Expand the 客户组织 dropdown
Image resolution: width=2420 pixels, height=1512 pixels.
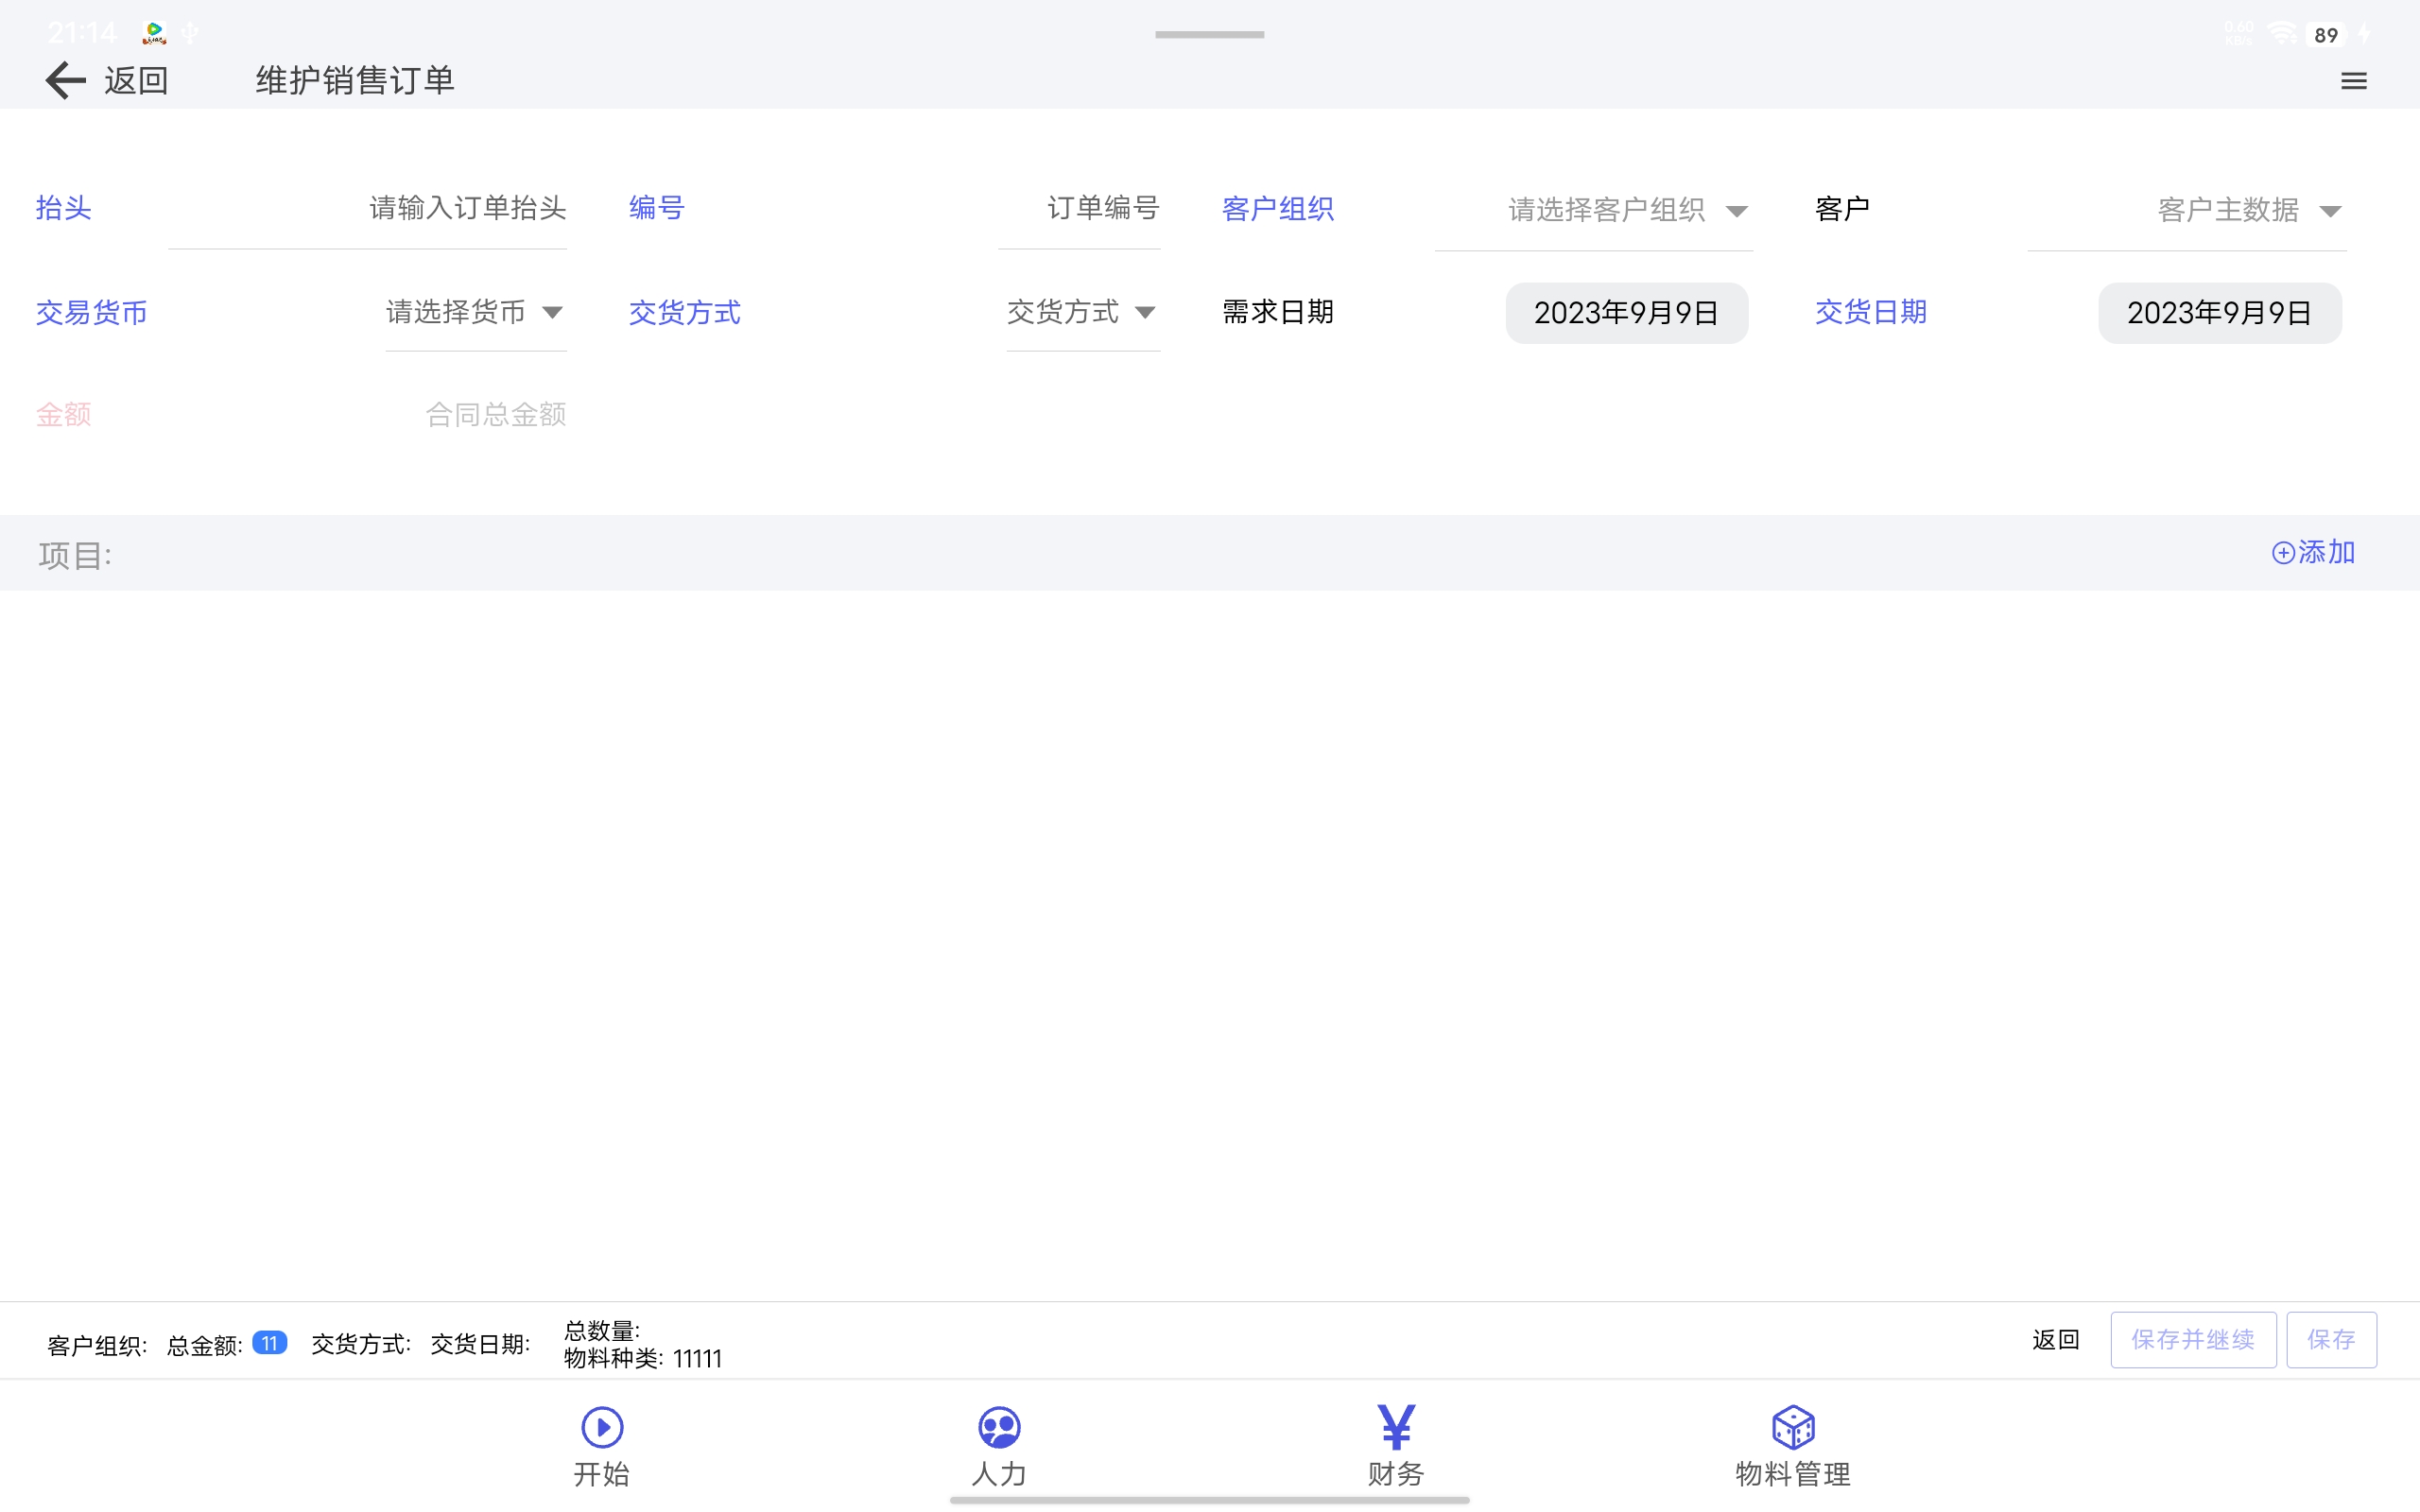[x=1626, y=210]
